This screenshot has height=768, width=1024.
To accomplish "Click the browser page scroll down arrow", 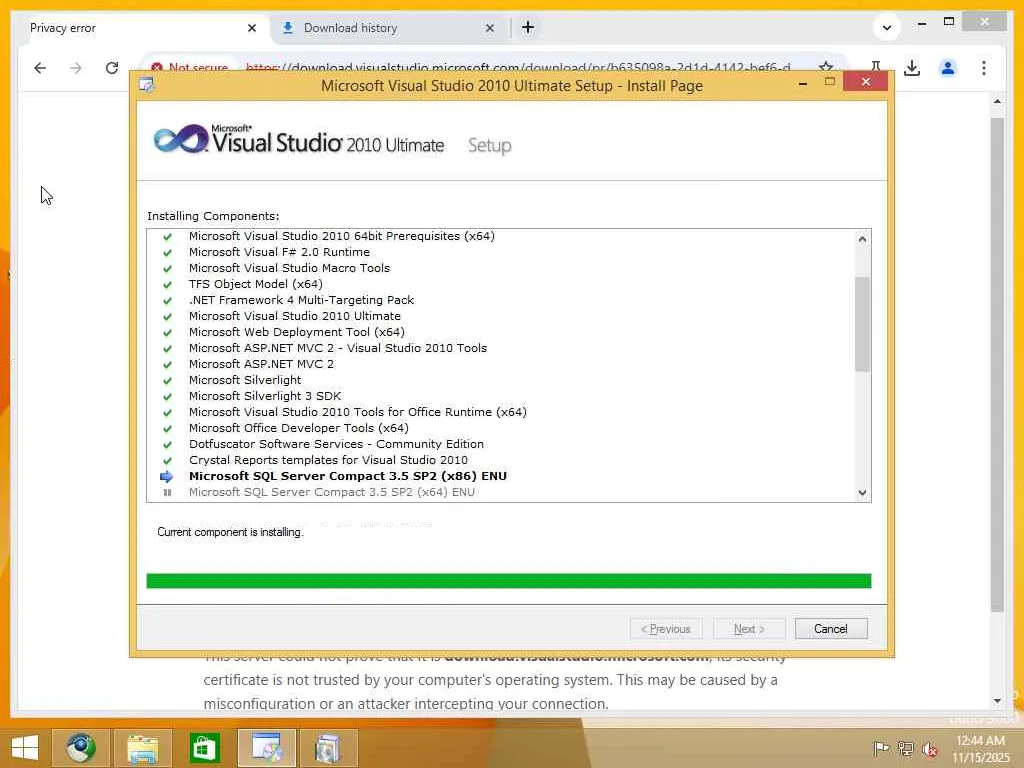I will pos(997,701).
